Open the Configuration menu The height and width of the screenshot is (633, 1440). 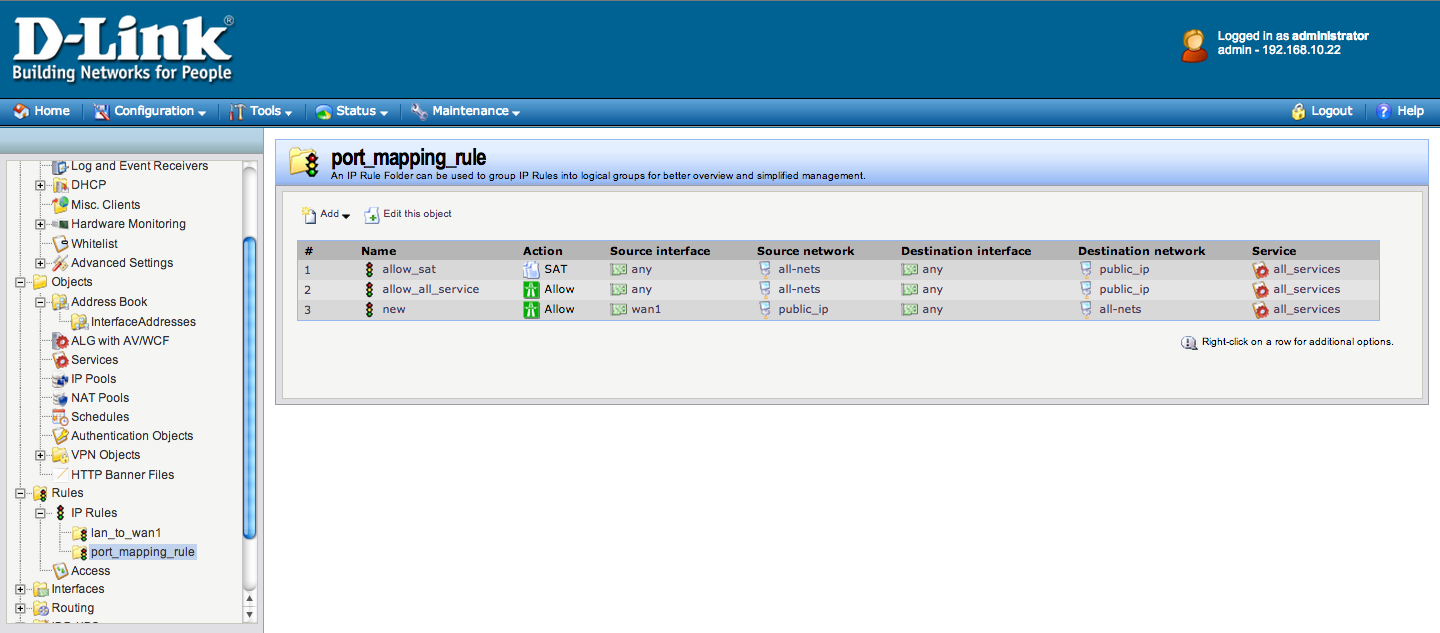tap(151, 111)
